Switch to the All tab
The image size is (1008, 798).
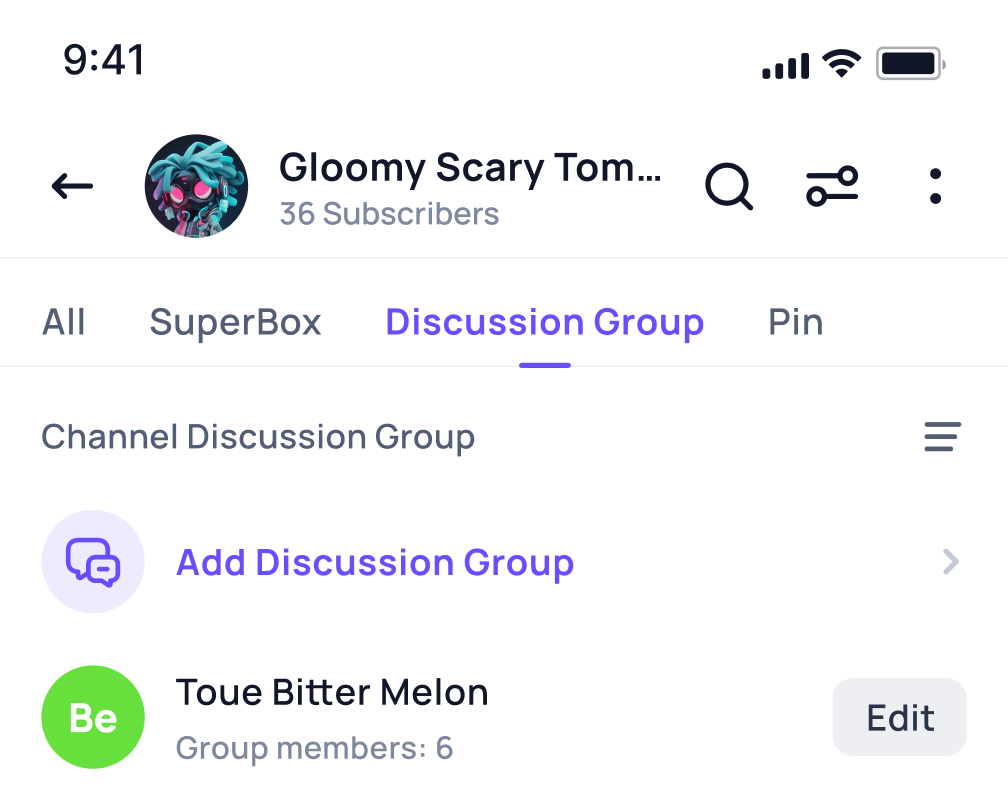(x=64, y=322)
